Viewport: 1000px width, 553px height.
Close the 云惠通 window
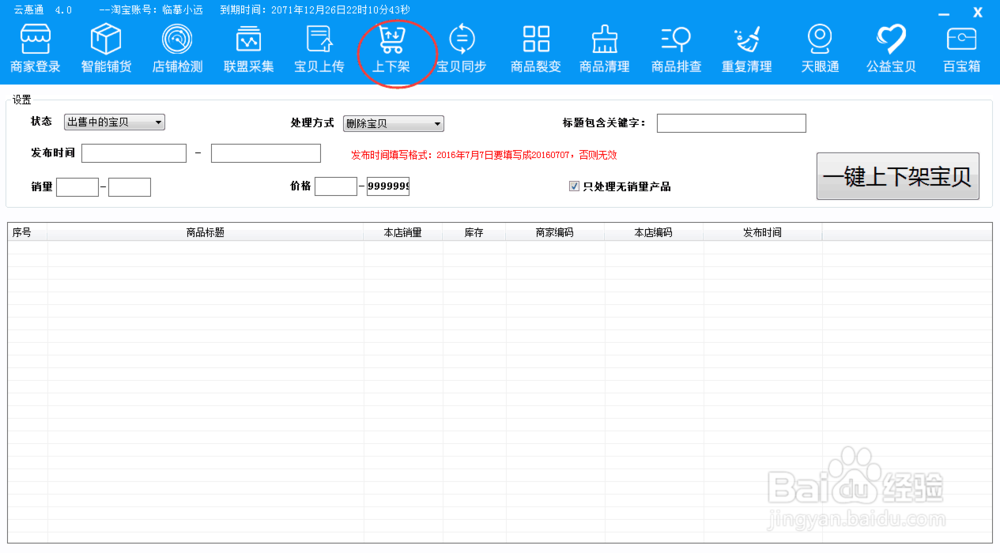pyautogui.click(x=978, y=12)
